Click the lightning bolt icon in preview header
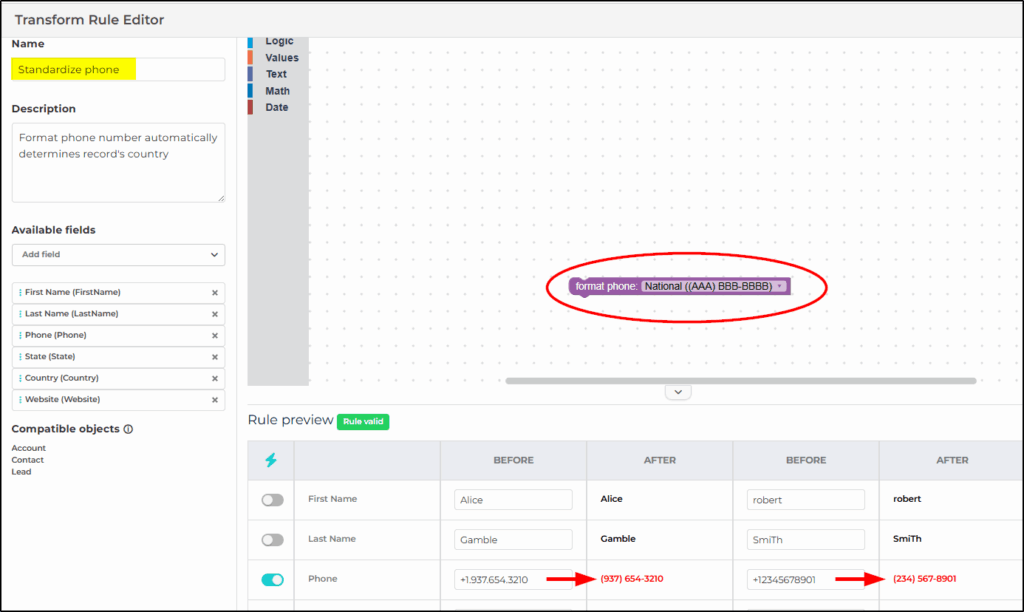1024x612 pixels. tap(271, 460)
